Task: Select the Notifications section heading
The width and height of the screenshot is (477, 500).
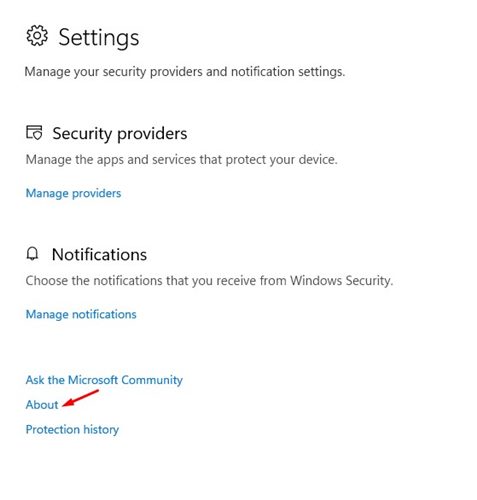Action: [99, 255]
